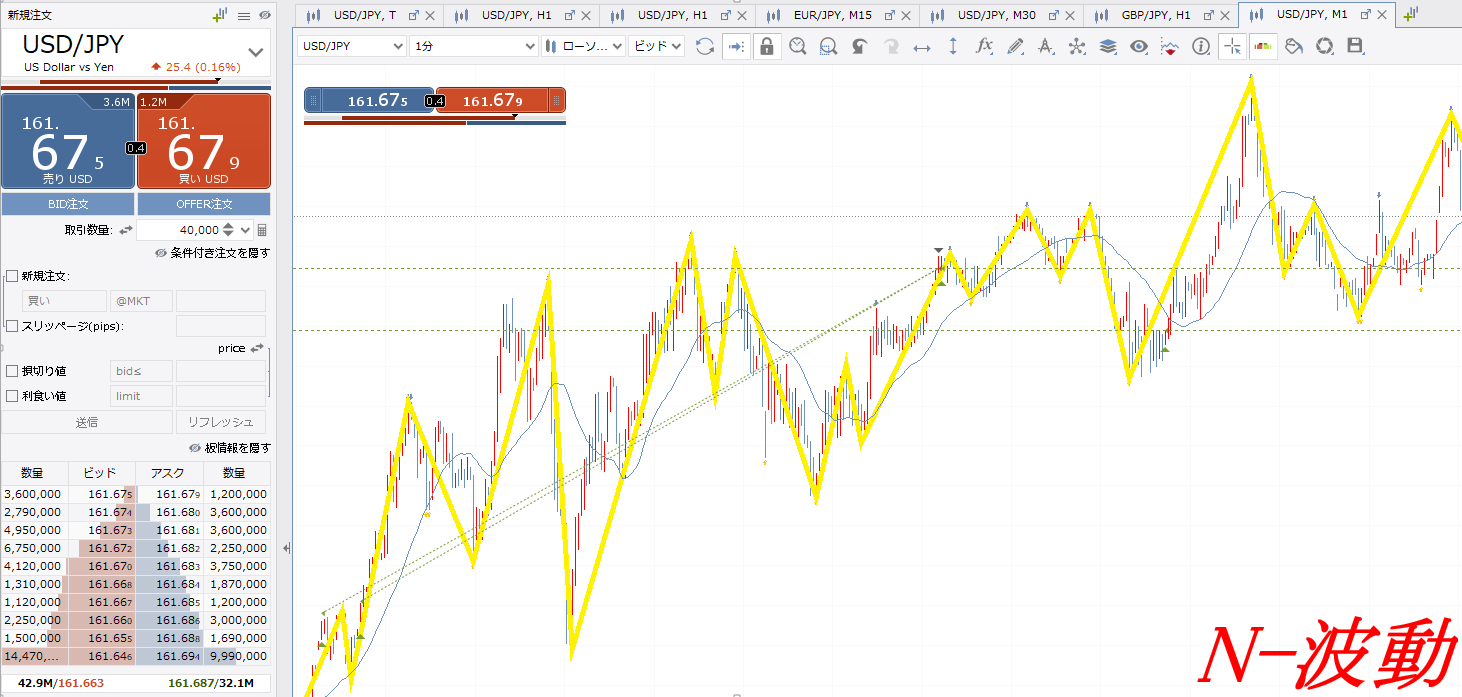
Task: Select the text annotation A tool
Action: click(x=1046, y=47)
